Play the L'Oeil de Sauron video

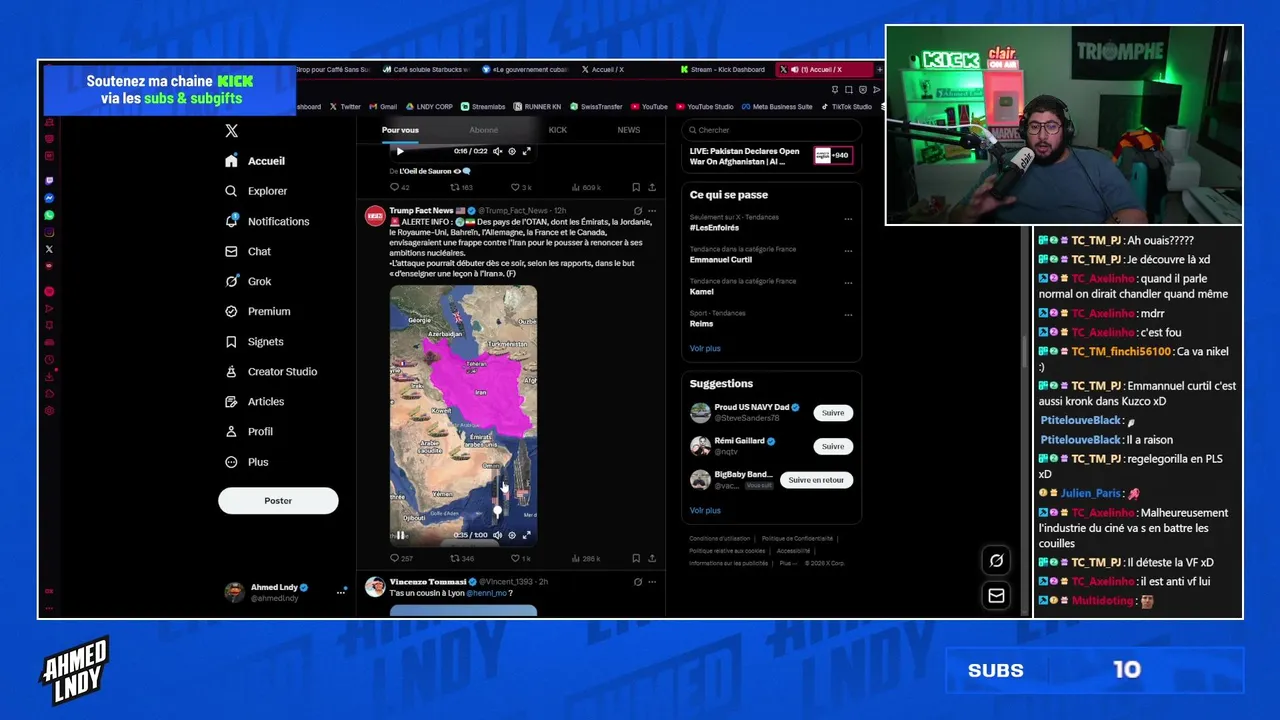coord(400,151)
